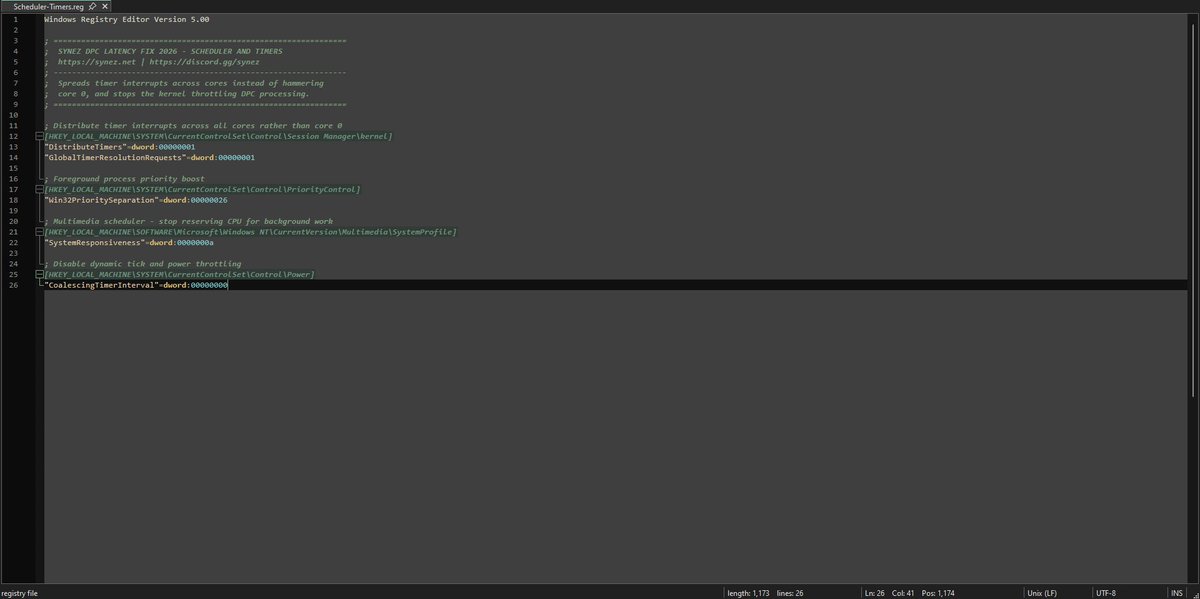This screenshot has width=1200, height=599.
Task: Click the Control\Power registry key line
Action: (x=179, y=274)
